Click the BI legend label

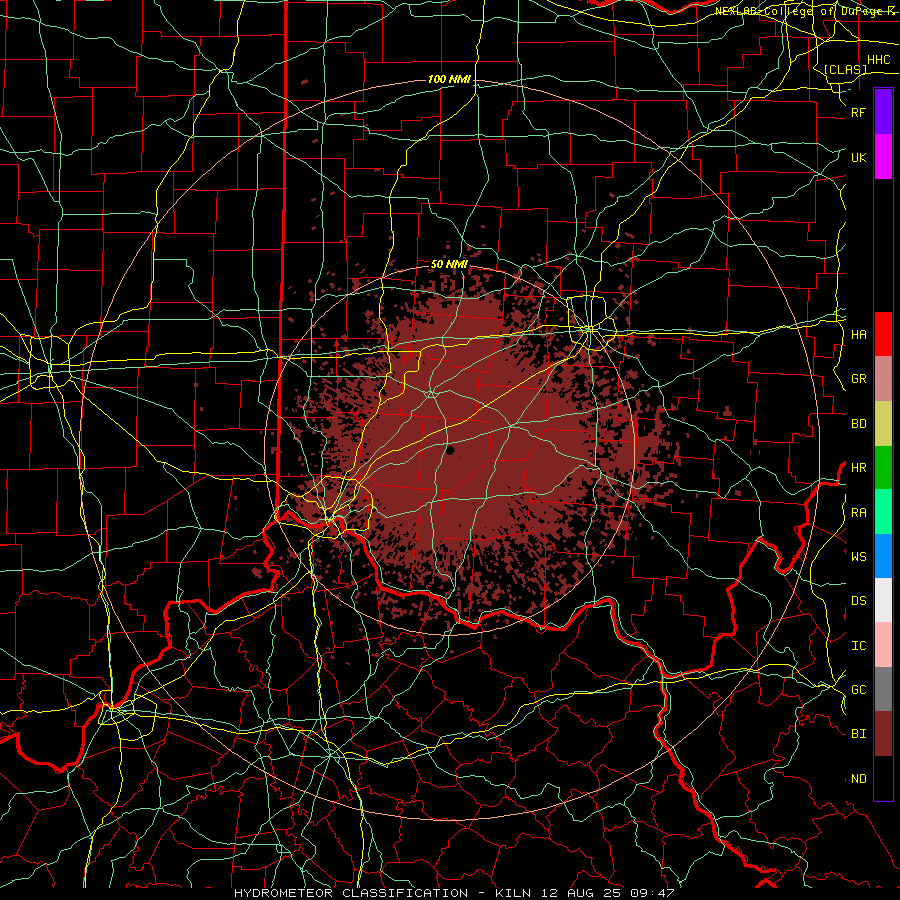coord(859,734)
